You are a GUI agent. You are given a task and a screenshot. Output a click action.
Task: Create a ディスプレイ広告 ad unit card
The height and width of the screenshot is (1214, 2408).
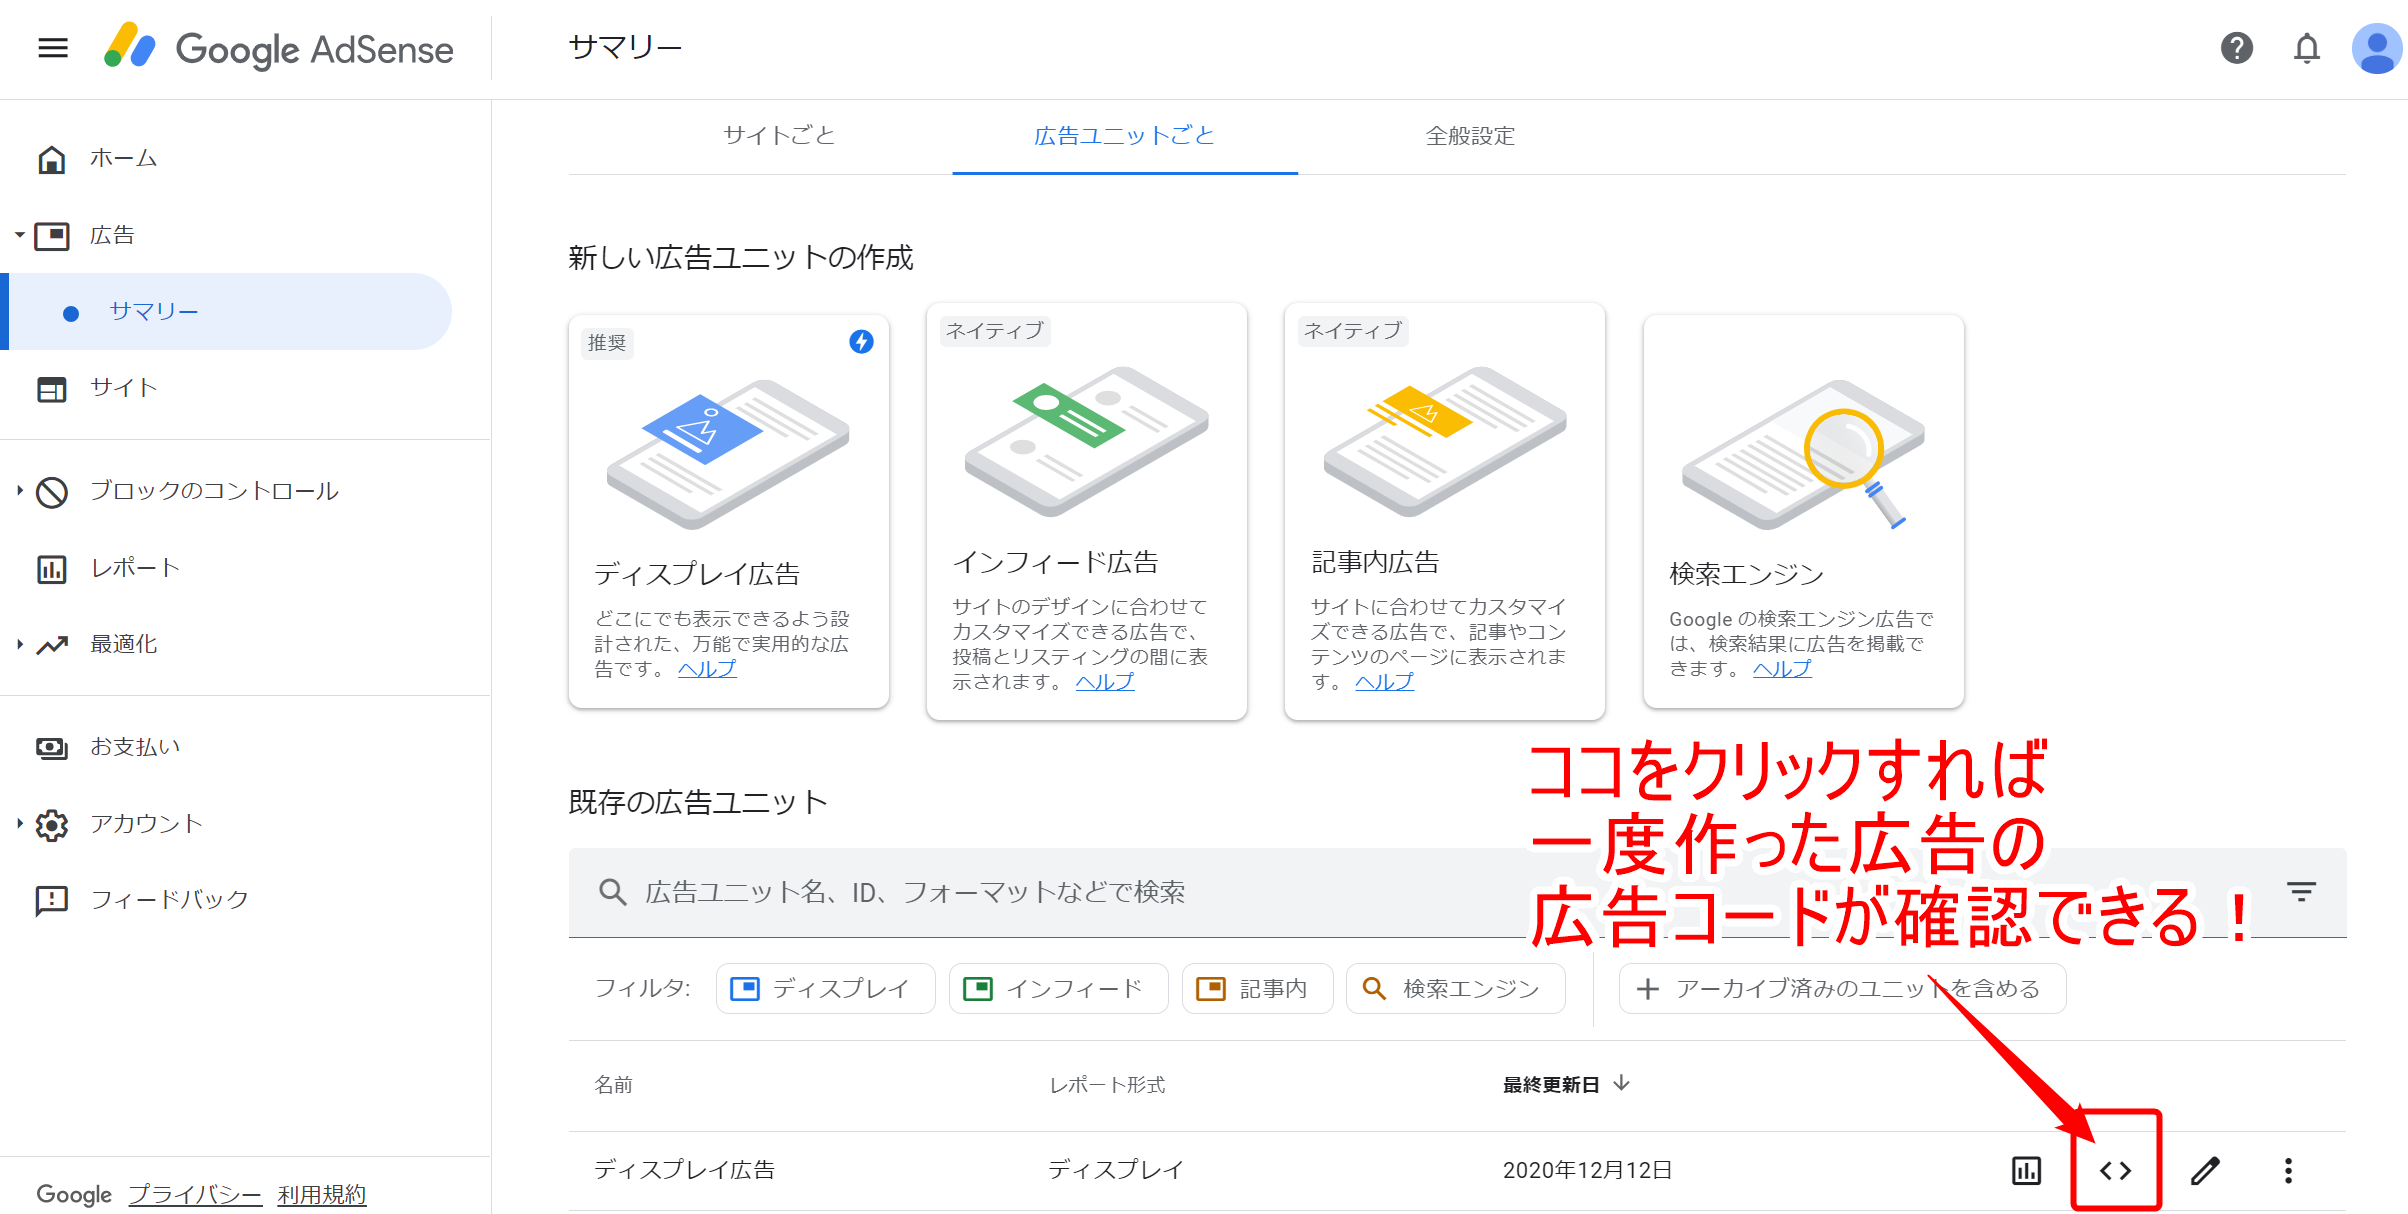pyautogui.click(x=729, y=512)
